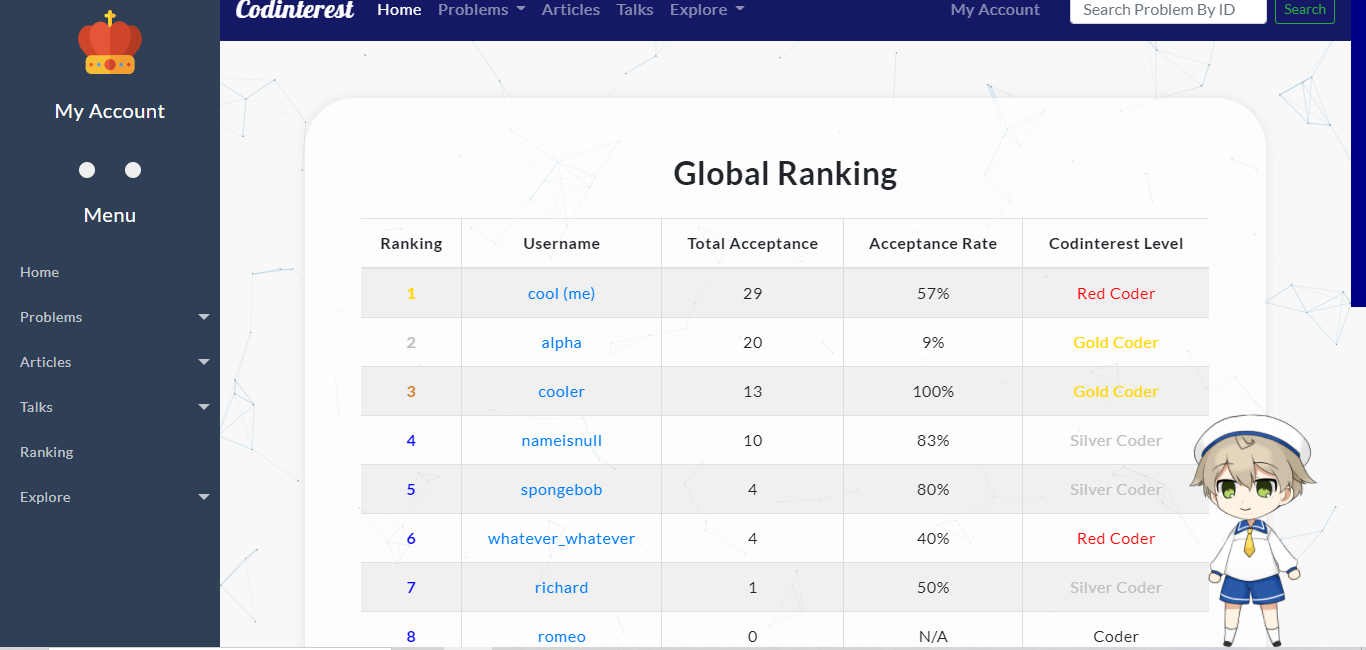The width and height of the screenshot is (1366, 650).
Task: Click the Ranking column header
Action: point(411,243)
